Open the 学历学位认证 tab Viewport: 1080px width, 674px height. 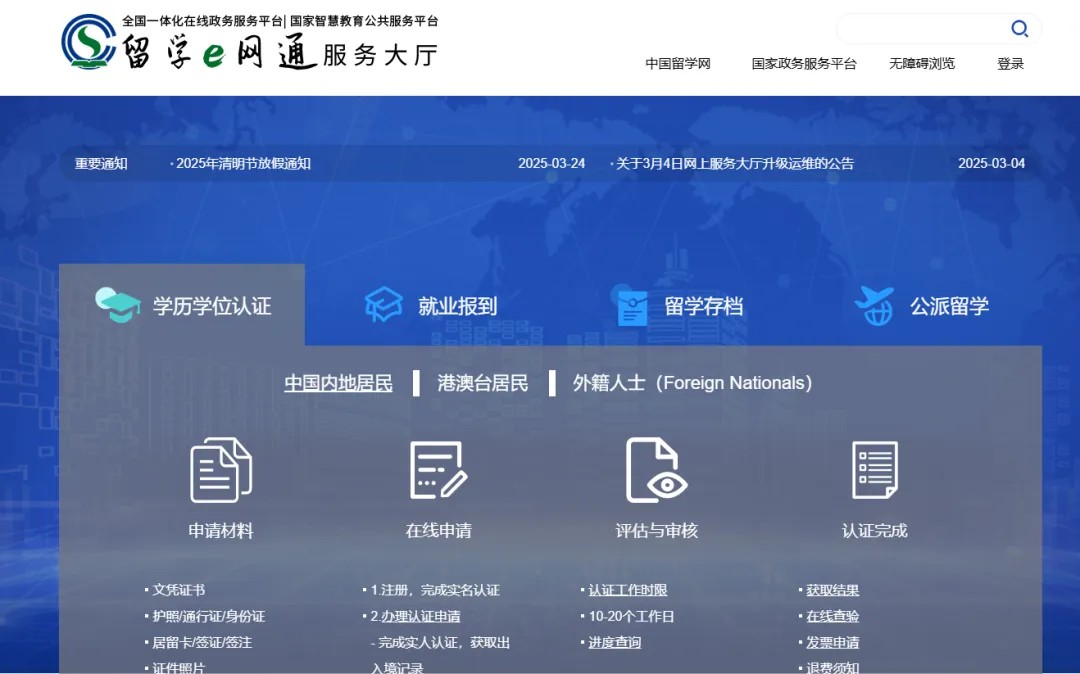click(182, 306)
